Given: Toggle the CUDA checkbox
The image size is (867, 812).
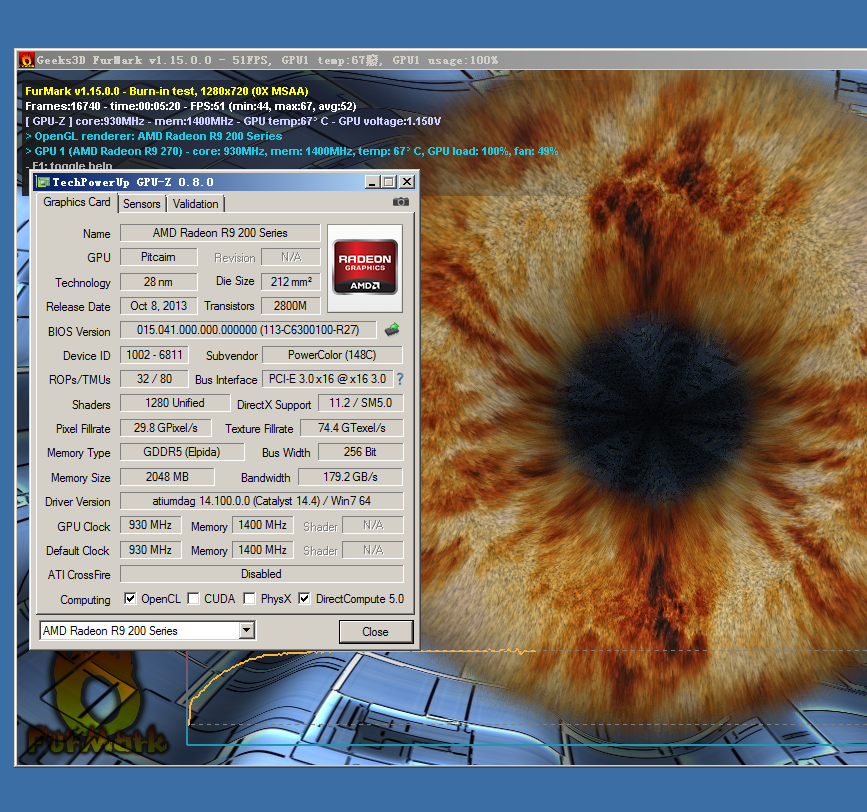Looking at the screenshot, I should 193,599.
